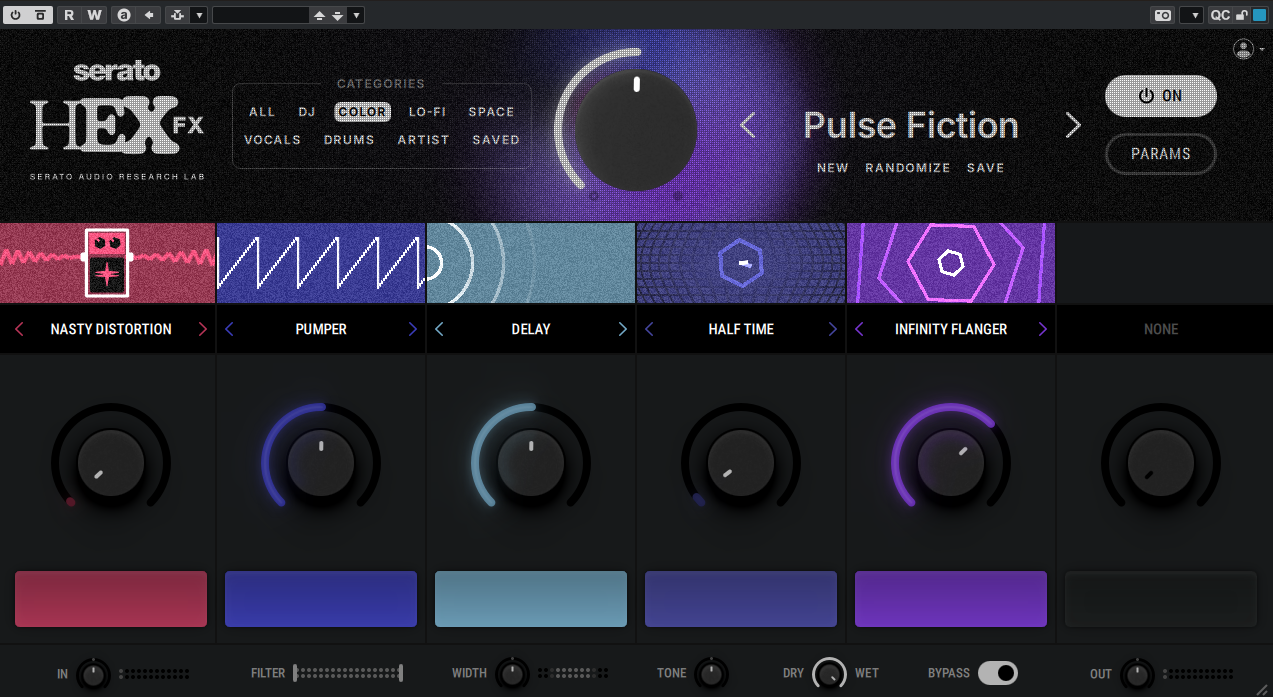The image size is (1273, 697).
Task: Open the PARAMS panel
Action: [1161, 154]
